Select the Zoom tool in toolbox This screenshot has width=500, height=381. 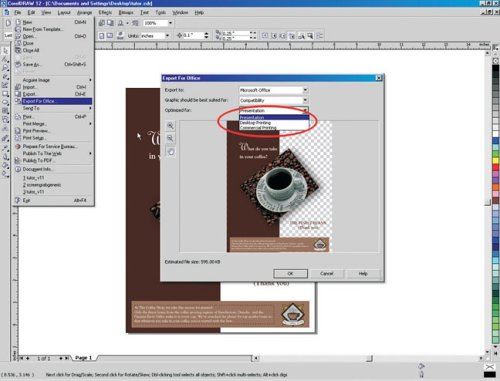(5, 68)
